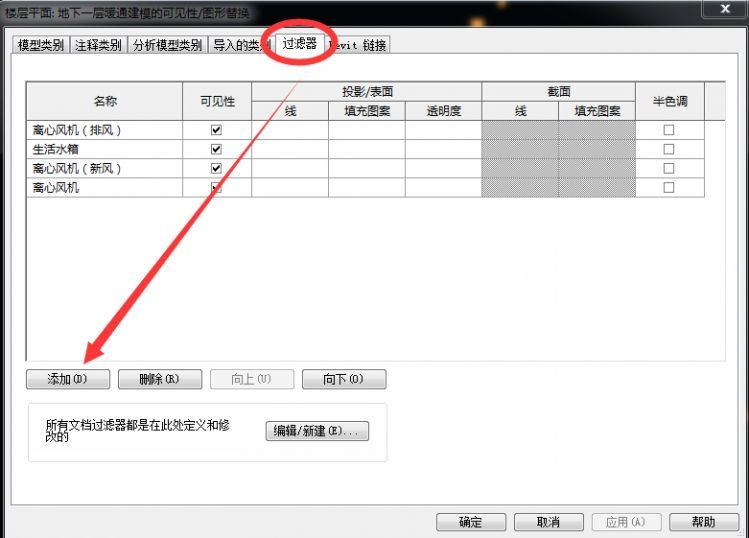
Task: Uncheck visibility for 离心风机（排风）
Action: [216, 130]
